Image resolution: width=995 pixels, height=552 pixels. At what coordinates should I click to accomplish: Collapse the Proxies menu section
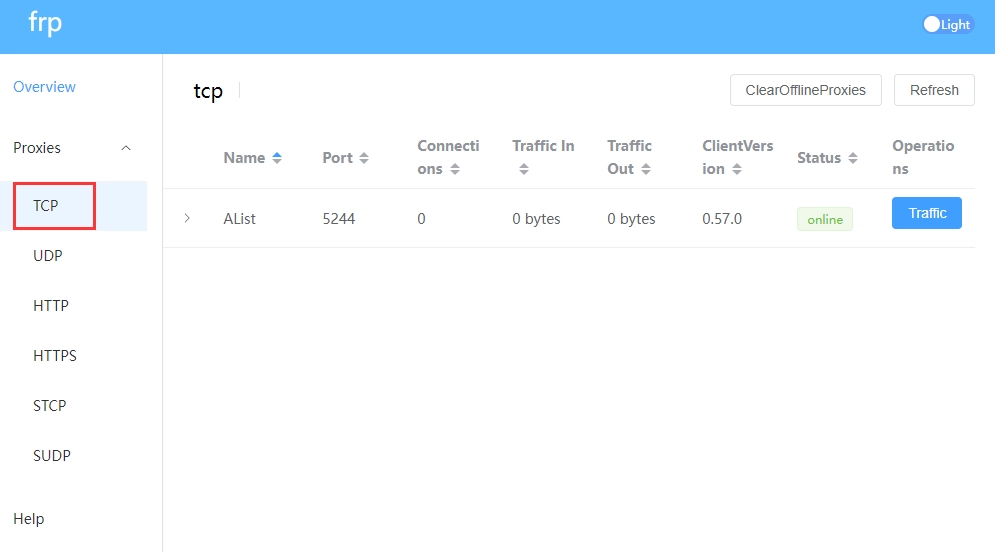pyautogui.click(x=126, y=148)
